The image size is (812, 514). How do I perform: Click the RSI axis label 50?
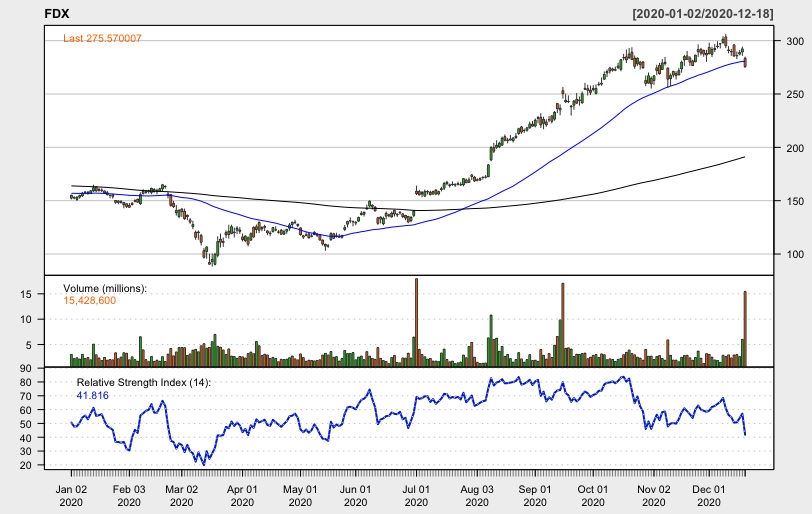coord(26,424)
